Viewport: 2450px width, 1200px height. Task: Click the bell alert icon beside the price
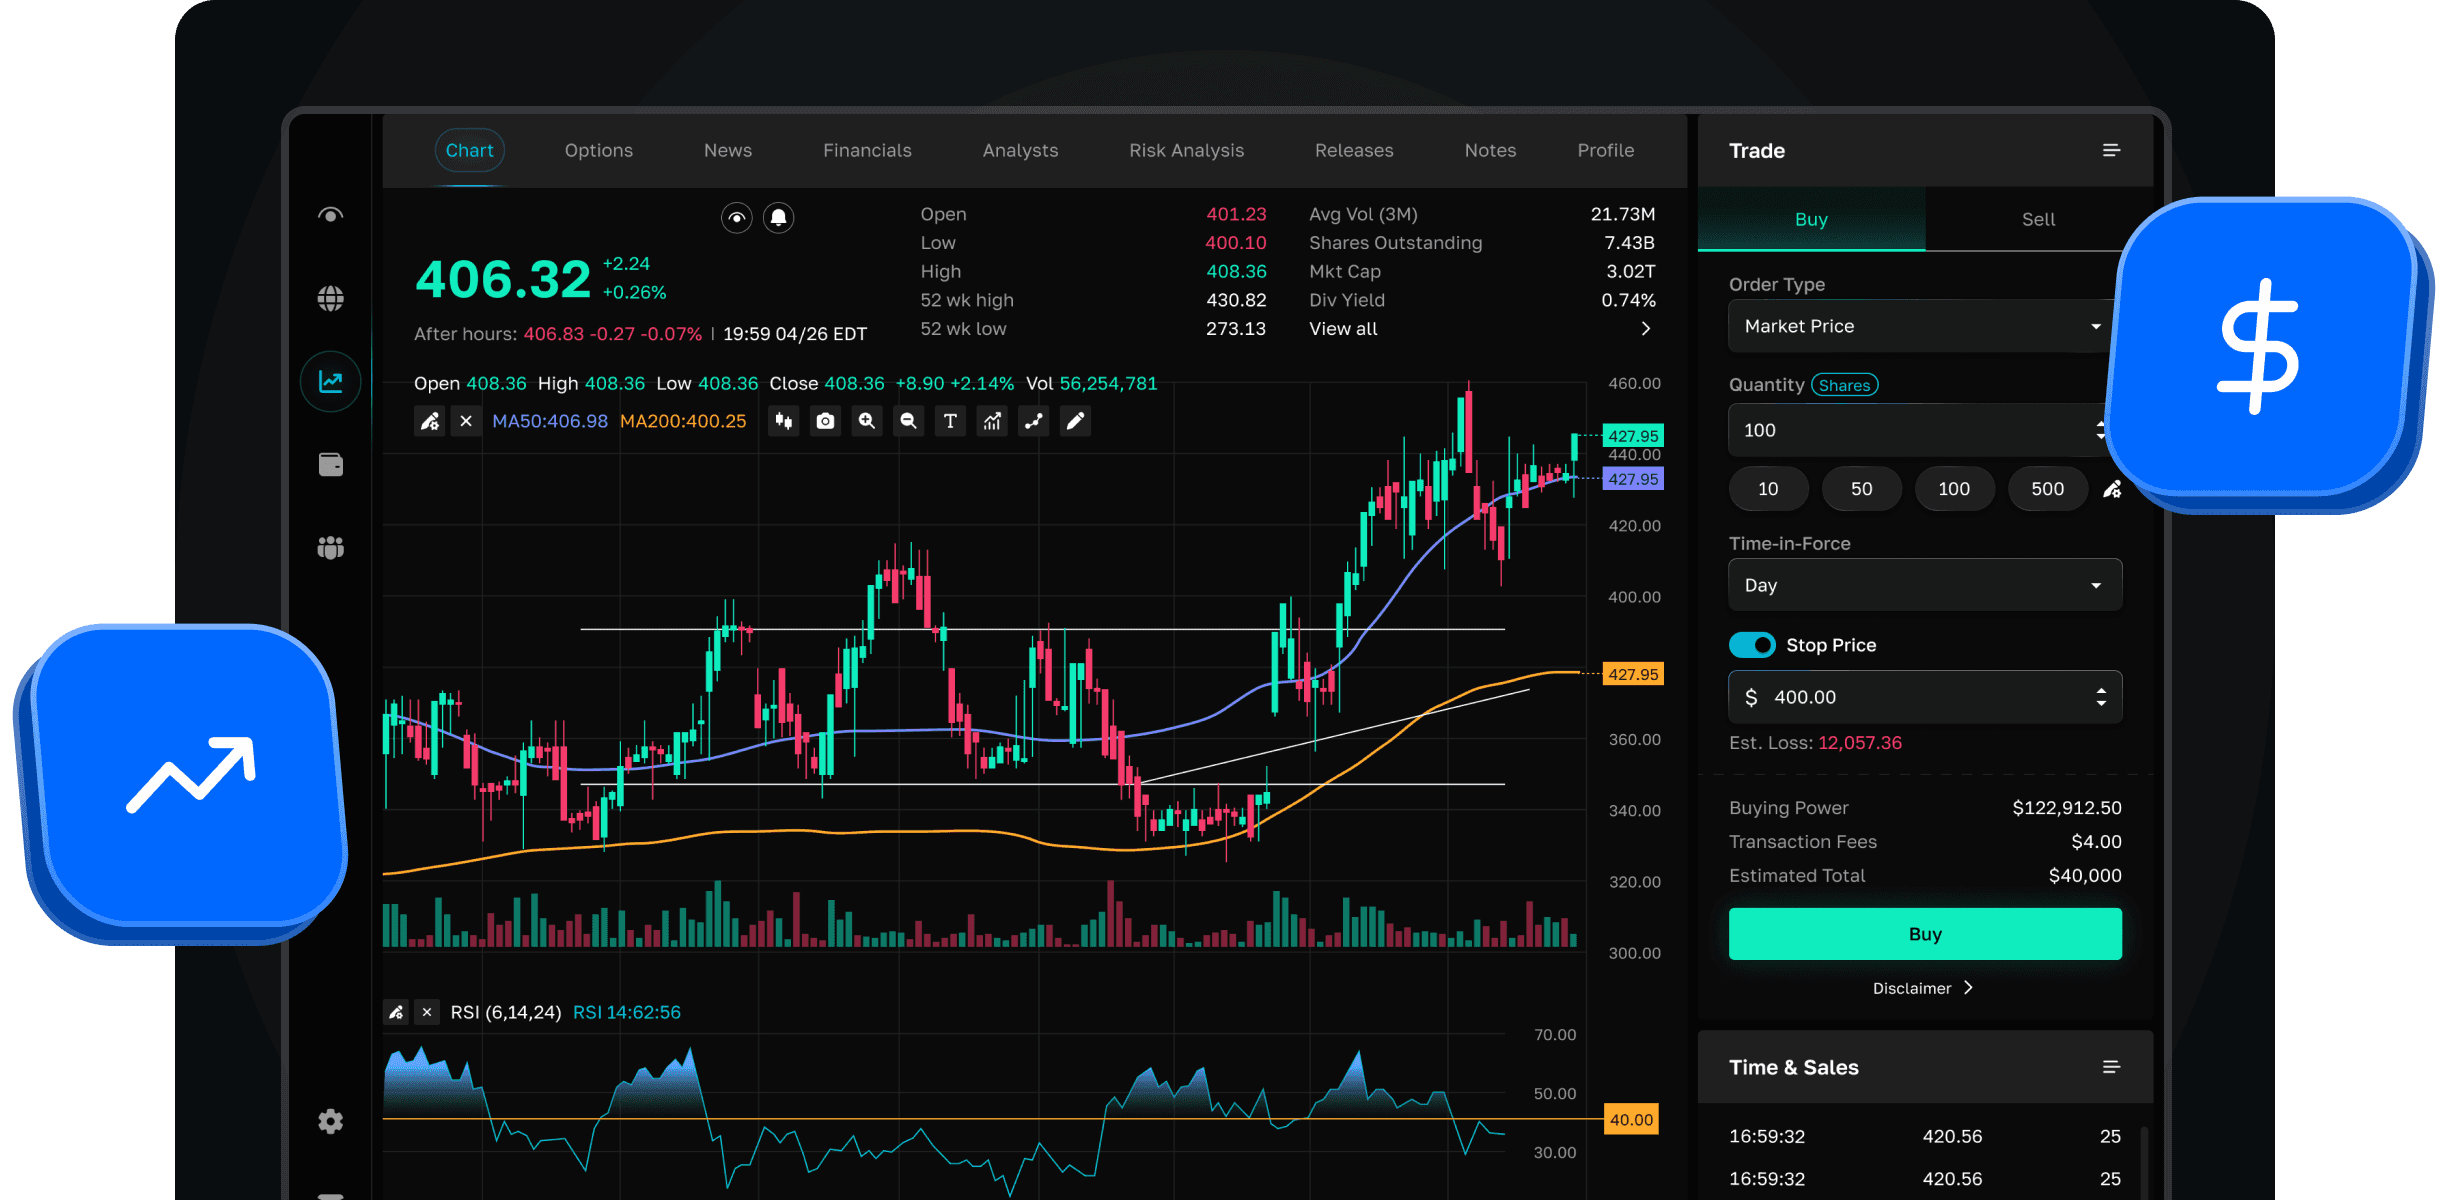pyautogui.click(x=778, y=217)
